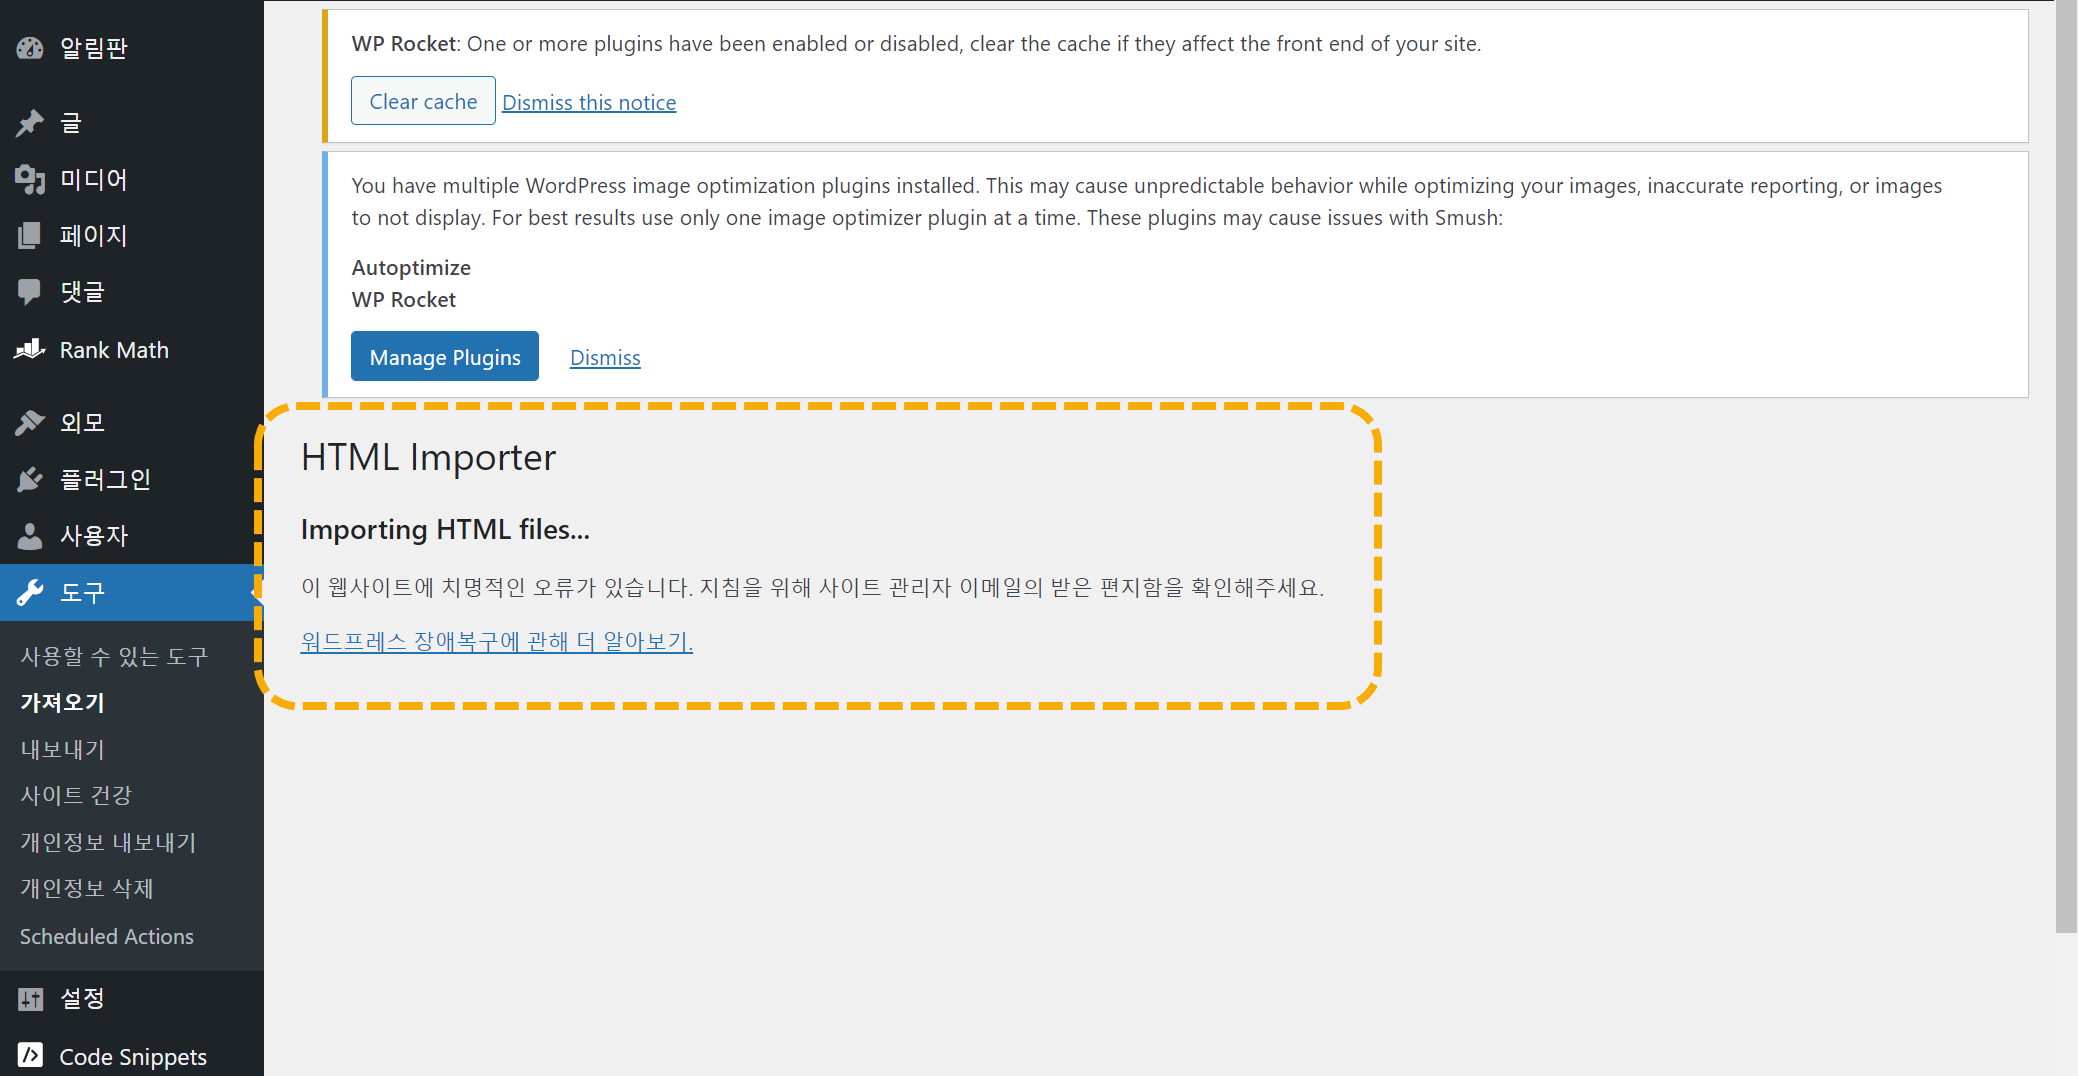Select the 글 posts icon

30,122
